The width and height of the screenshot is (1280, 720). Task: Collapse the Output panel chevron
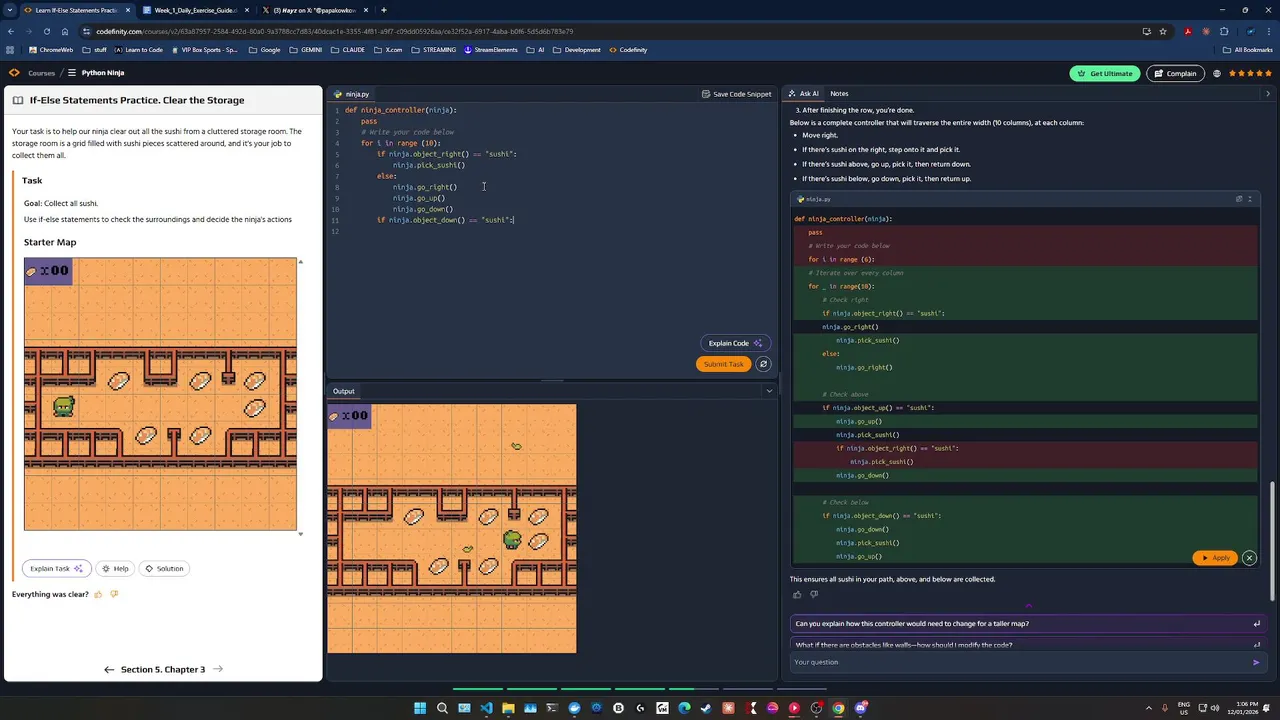click(769, 391)
